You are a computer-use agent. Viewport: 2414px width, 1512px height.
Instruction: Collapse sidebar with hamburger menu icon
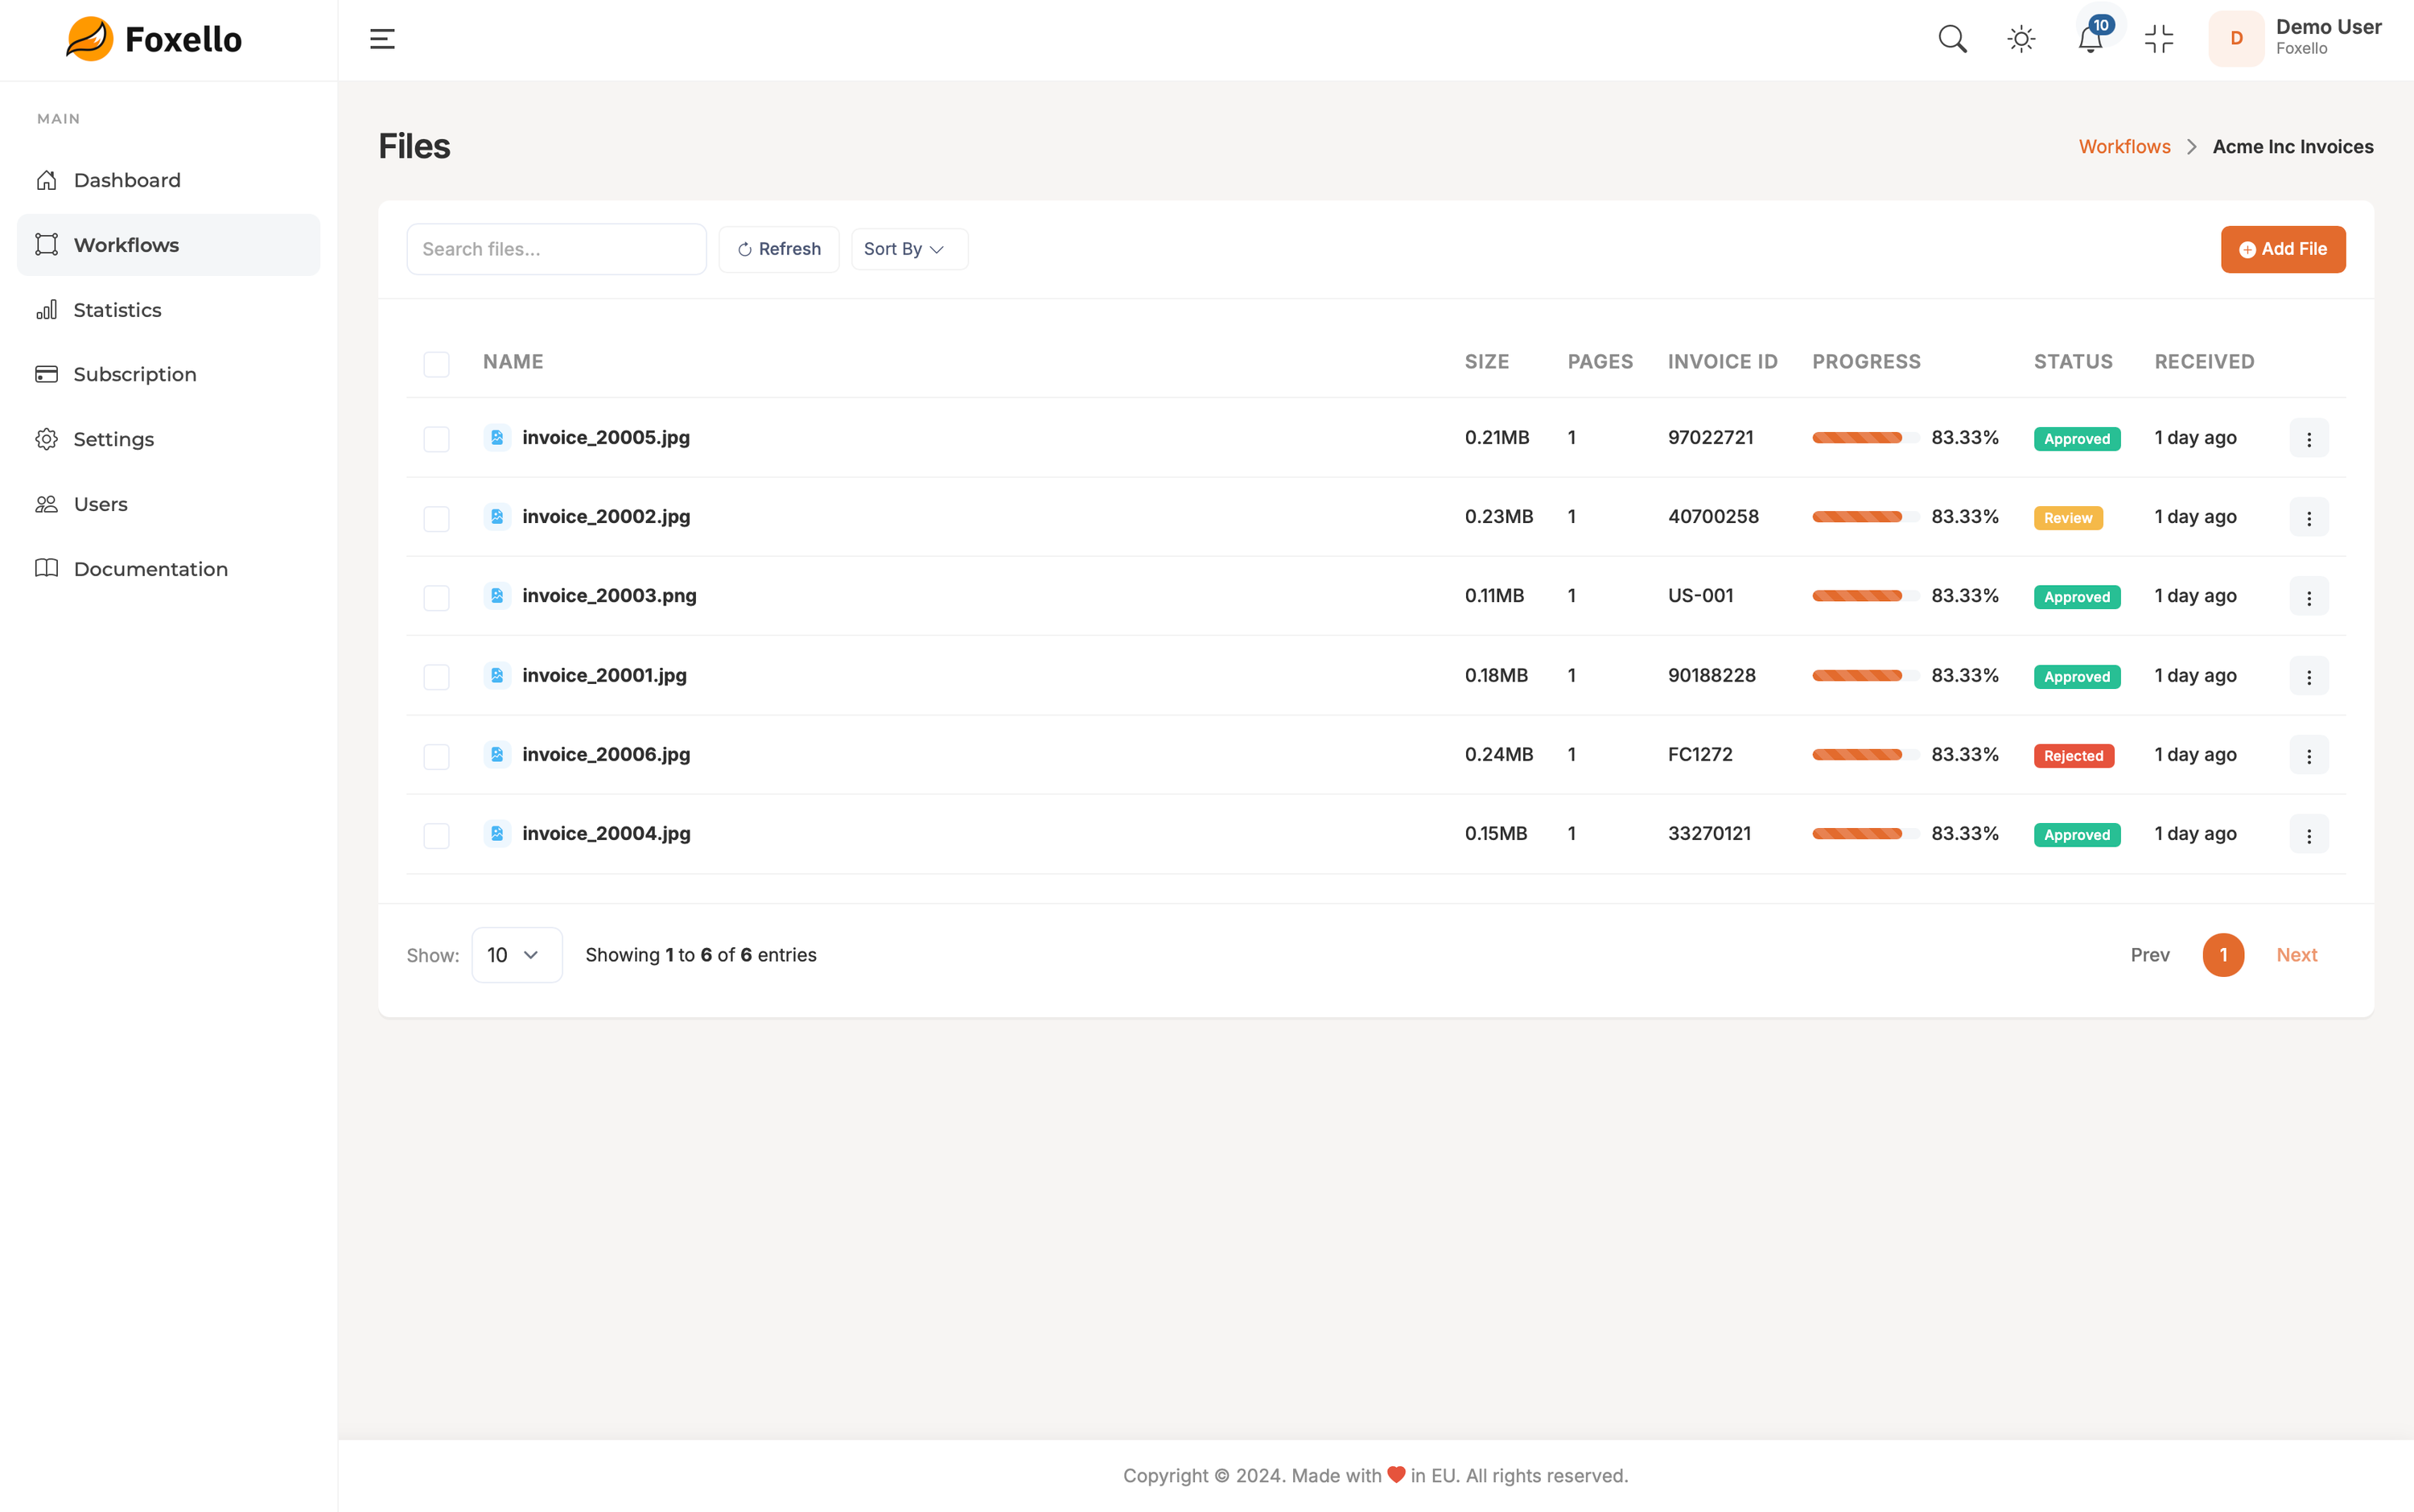point(382,39)
